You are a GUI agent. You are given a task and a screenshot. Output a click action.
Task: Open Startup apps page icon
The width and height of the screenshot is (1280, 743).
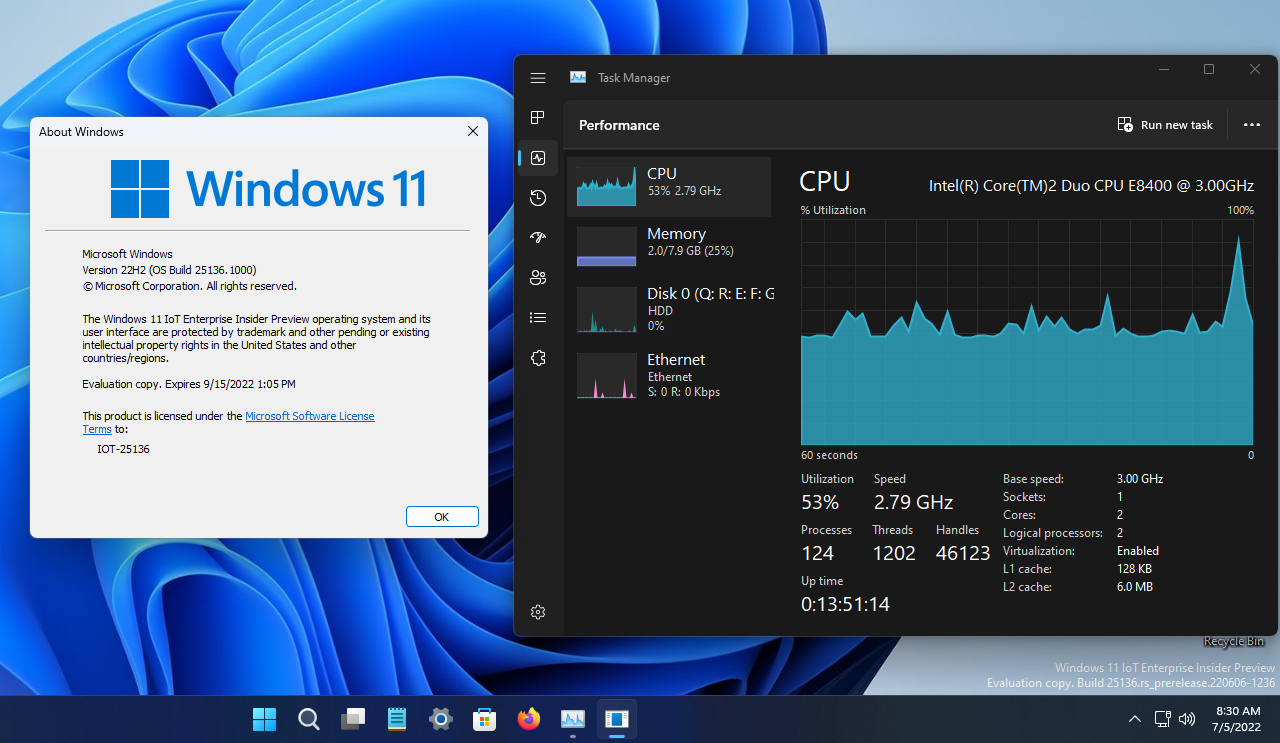538,238
